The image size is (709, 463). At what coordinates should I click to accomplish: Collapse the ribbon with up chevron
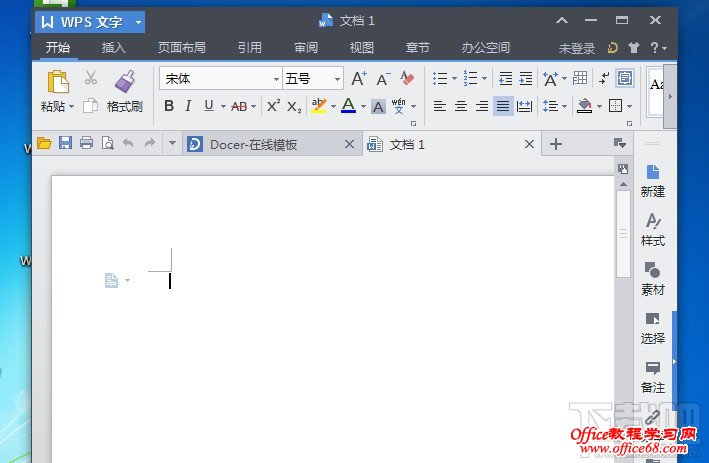coord(562,20)
